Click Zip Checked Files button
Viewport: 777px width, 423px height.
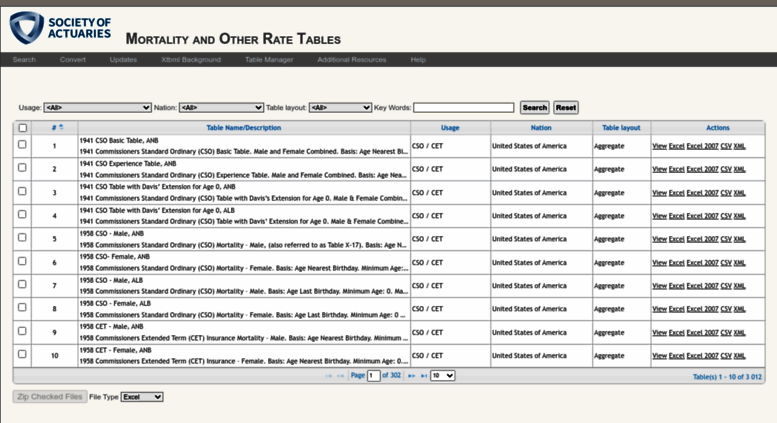click(50, 397)
